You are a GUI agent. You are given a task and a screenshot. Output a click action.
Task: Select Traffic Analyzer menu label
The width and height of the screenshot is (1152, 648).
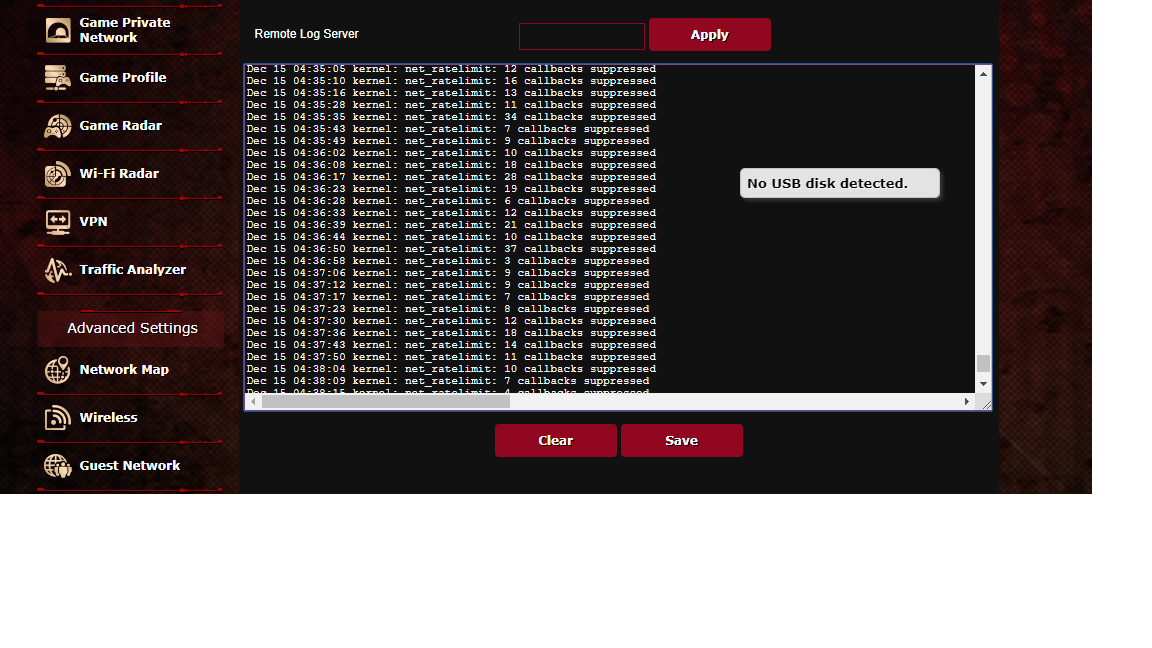132,270
